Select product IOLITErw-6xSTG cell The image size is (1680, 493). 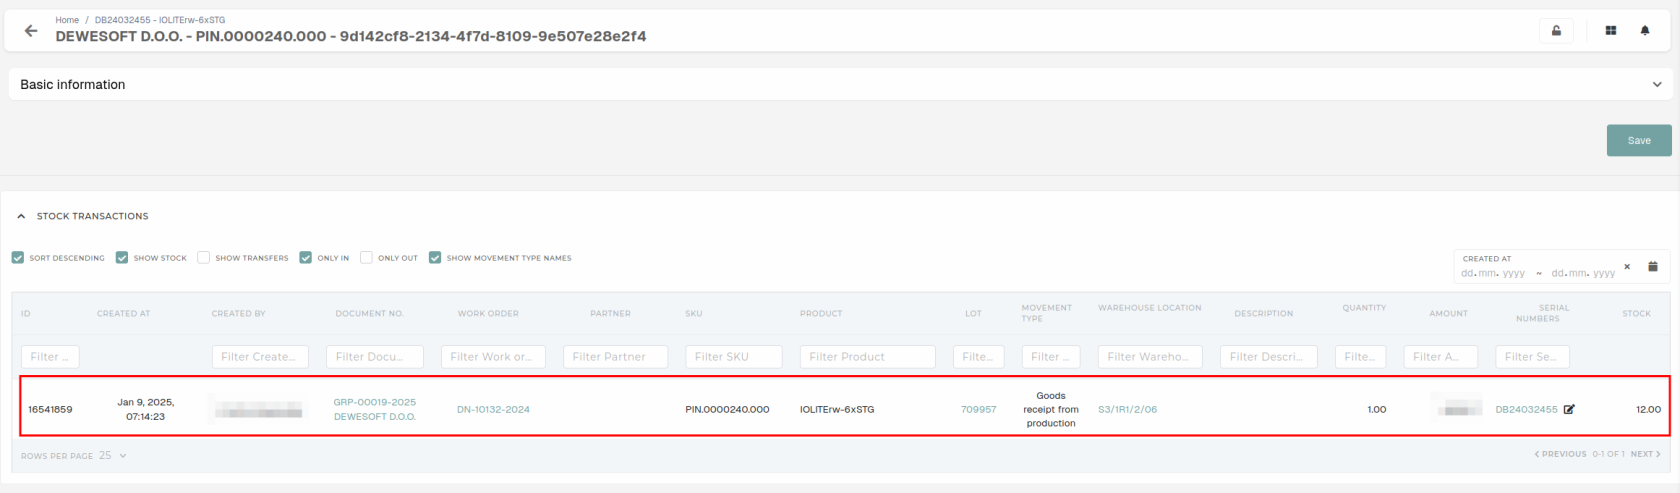837,409
